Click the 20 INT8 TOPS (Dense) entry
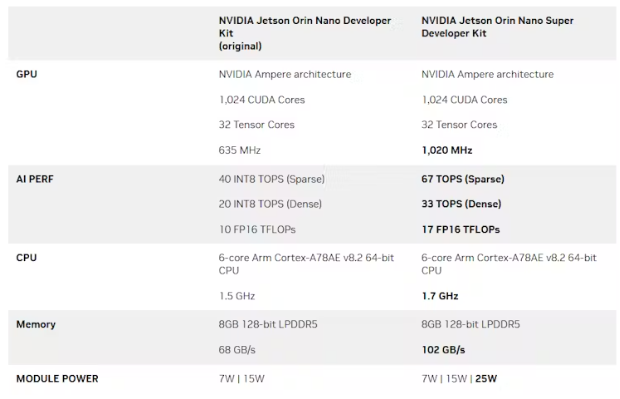The image size is (620, 399). (270, 204)
